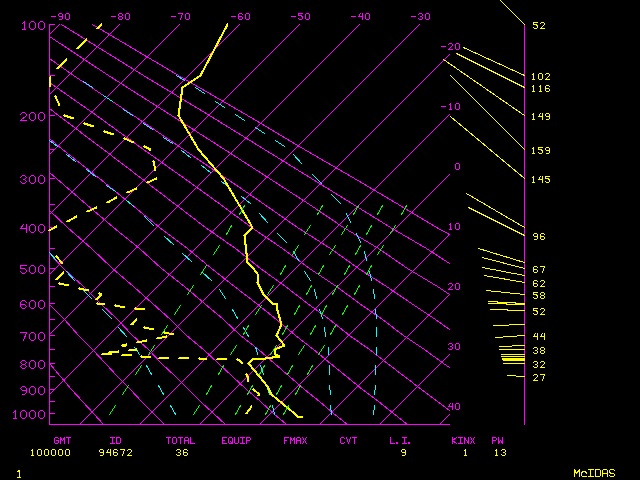This screenshot has height=480, width=640.
Task: Select the -50 temperature axis label
Action: (300, 17)
